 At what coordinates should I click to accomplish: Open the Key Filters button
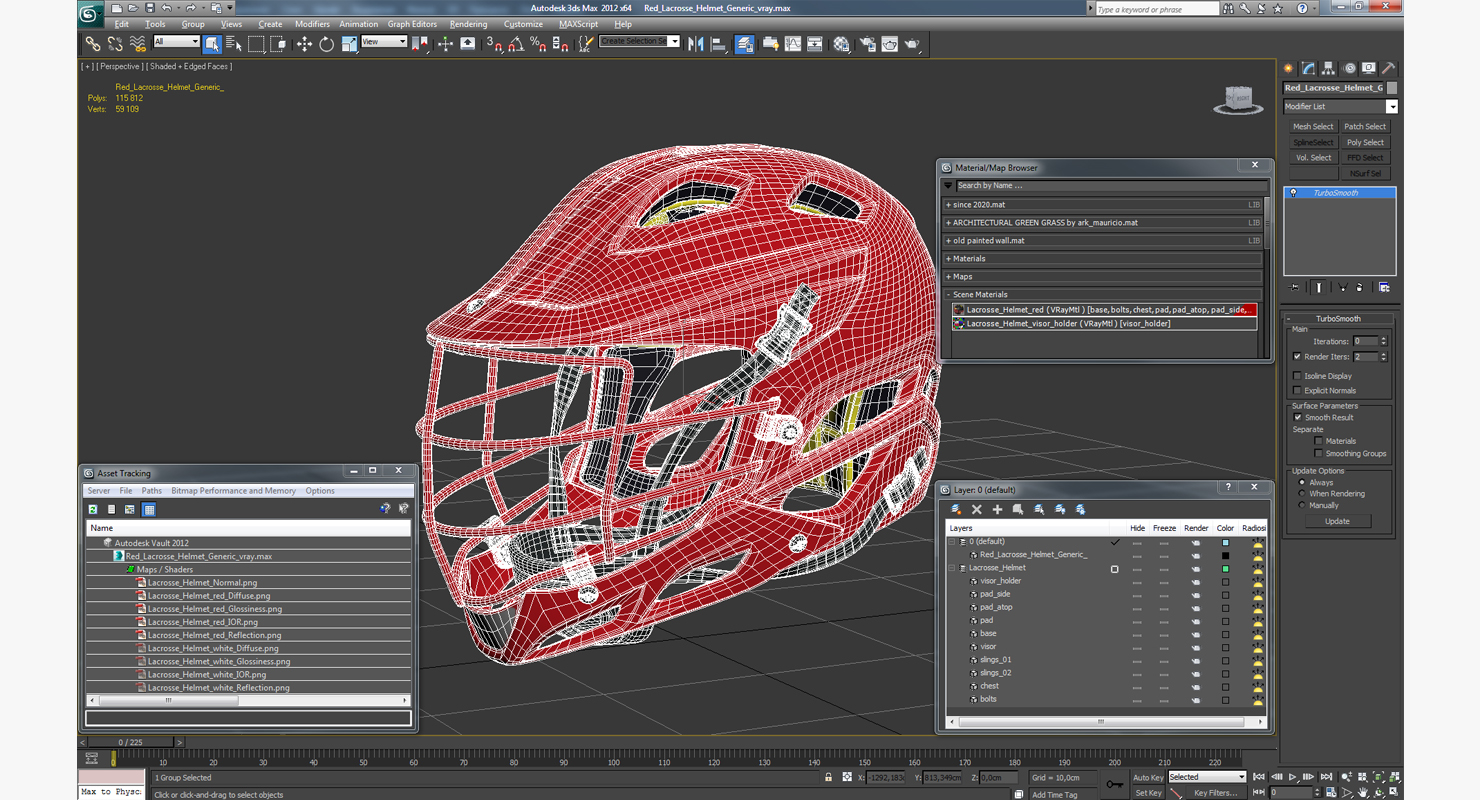click(1216, 793)
